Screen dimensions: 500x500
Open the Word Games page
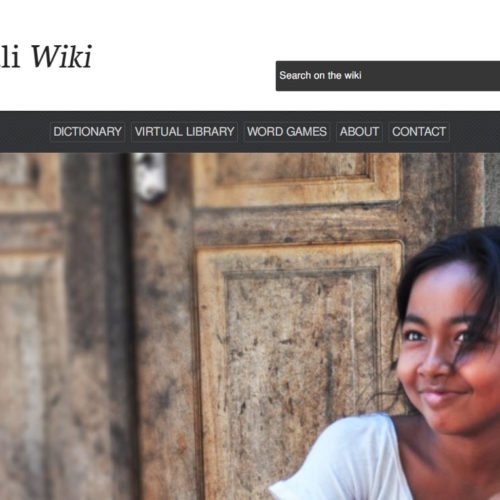point(287,132)
